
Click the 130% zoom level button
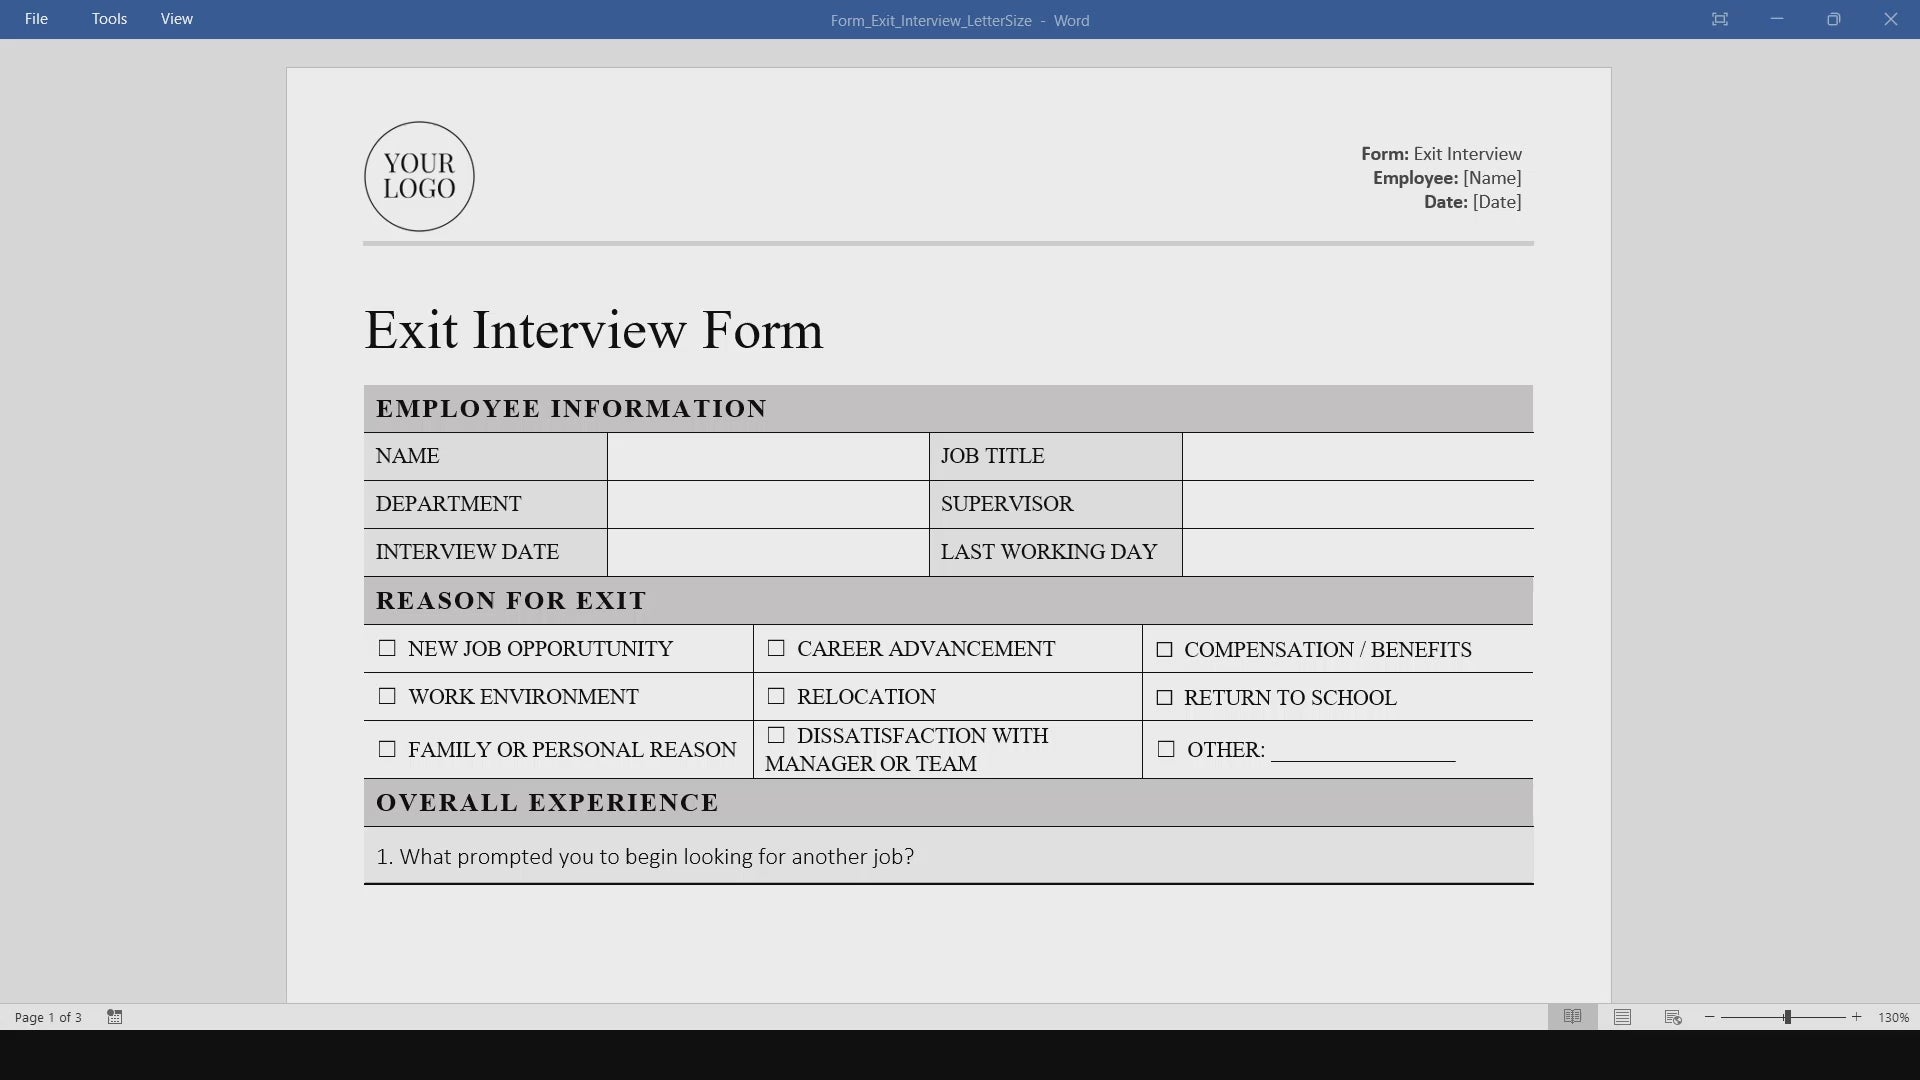pos(1893,1017)
